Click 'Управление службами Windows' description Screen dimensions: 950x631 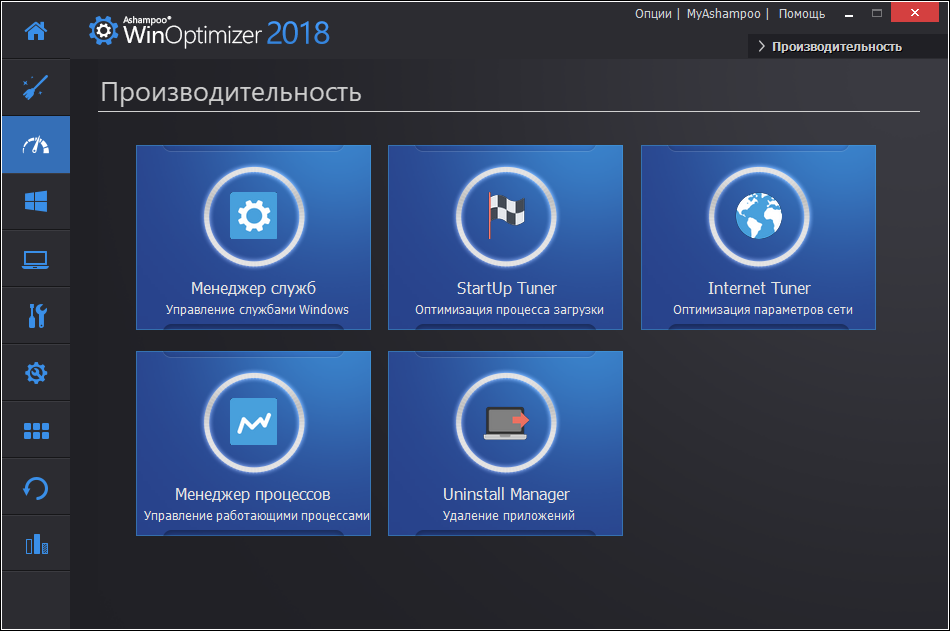pyautogui.click(x=257, y=310)
